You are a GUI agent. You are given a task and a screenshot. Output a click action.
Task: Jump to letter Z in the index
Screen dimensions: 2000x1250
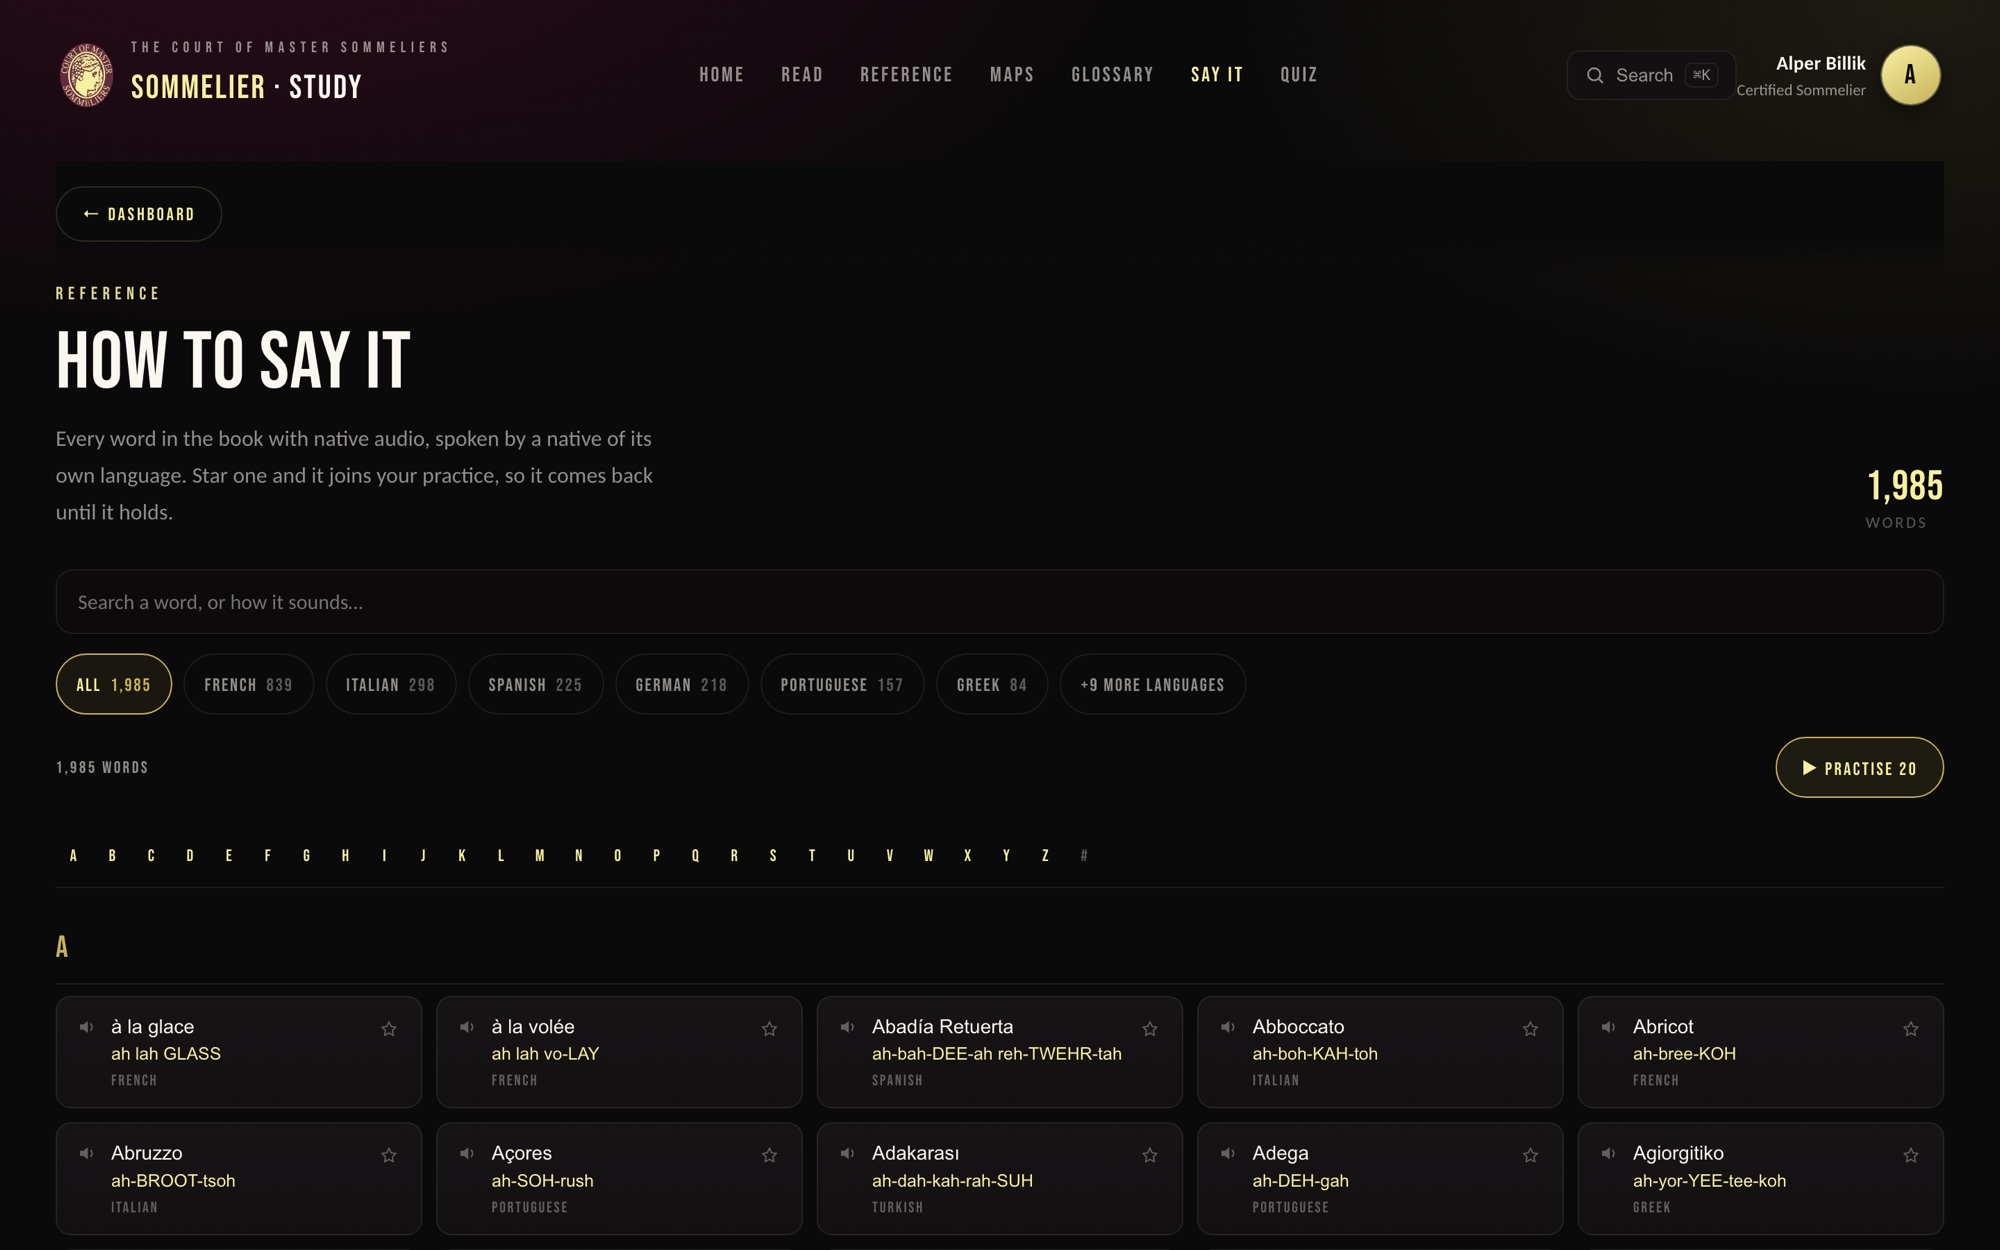coord(1045,856)
